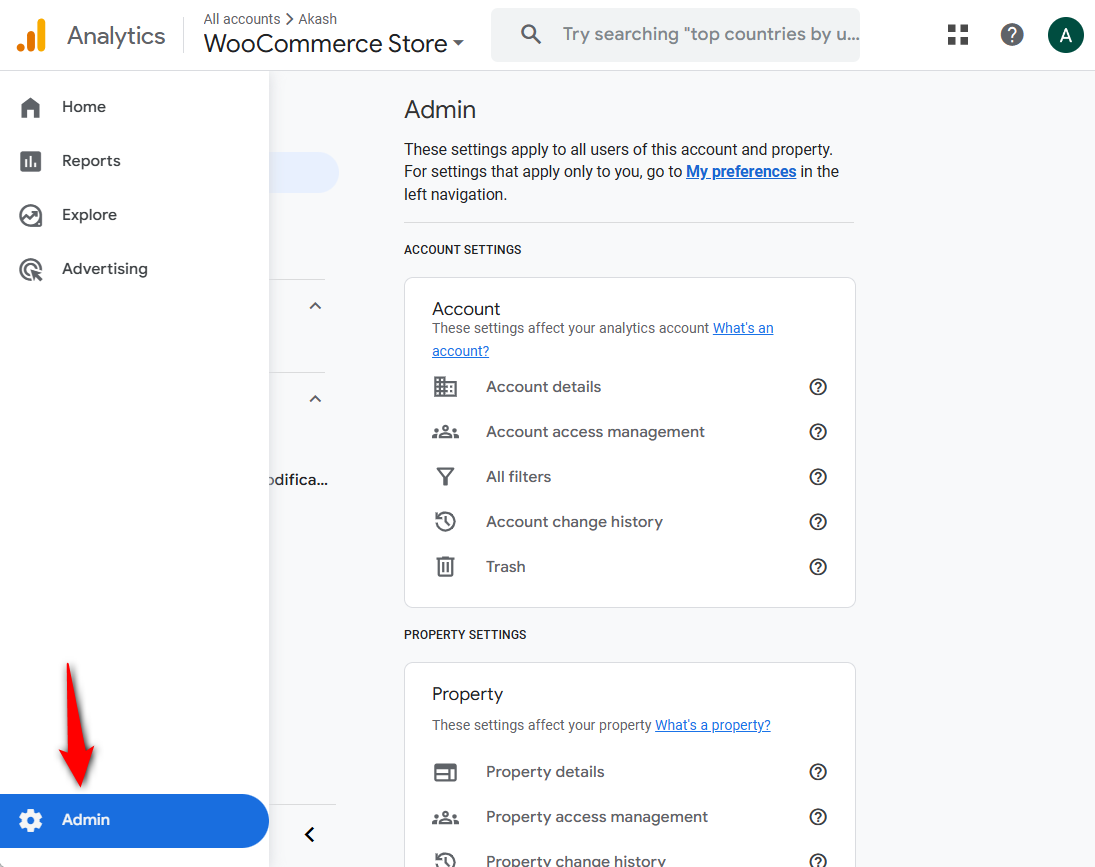This screenshot has height=867, width=1095.
Task: Follow the My preferences link
Action: pos(741,172)
